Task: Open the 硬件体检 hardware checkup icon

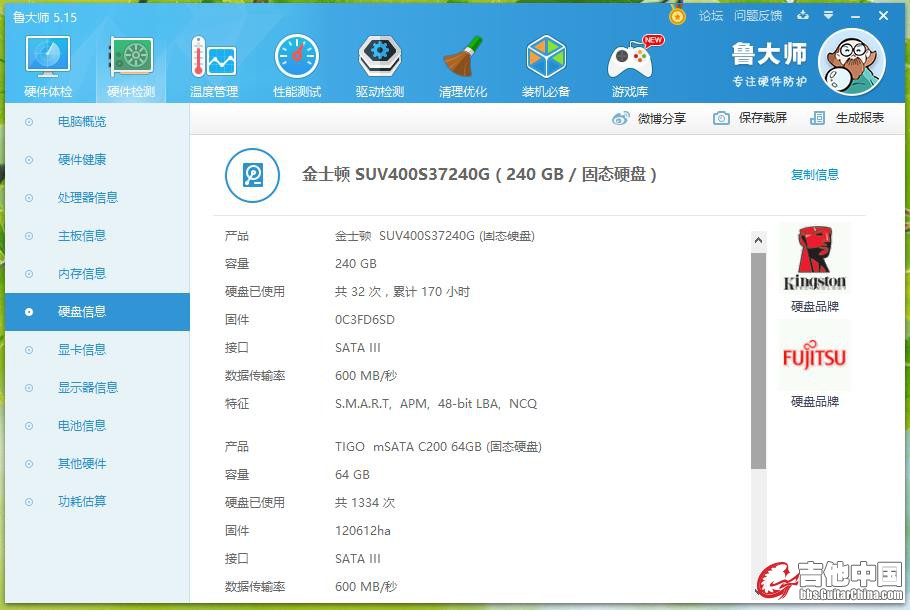Action: pos(47,60)
